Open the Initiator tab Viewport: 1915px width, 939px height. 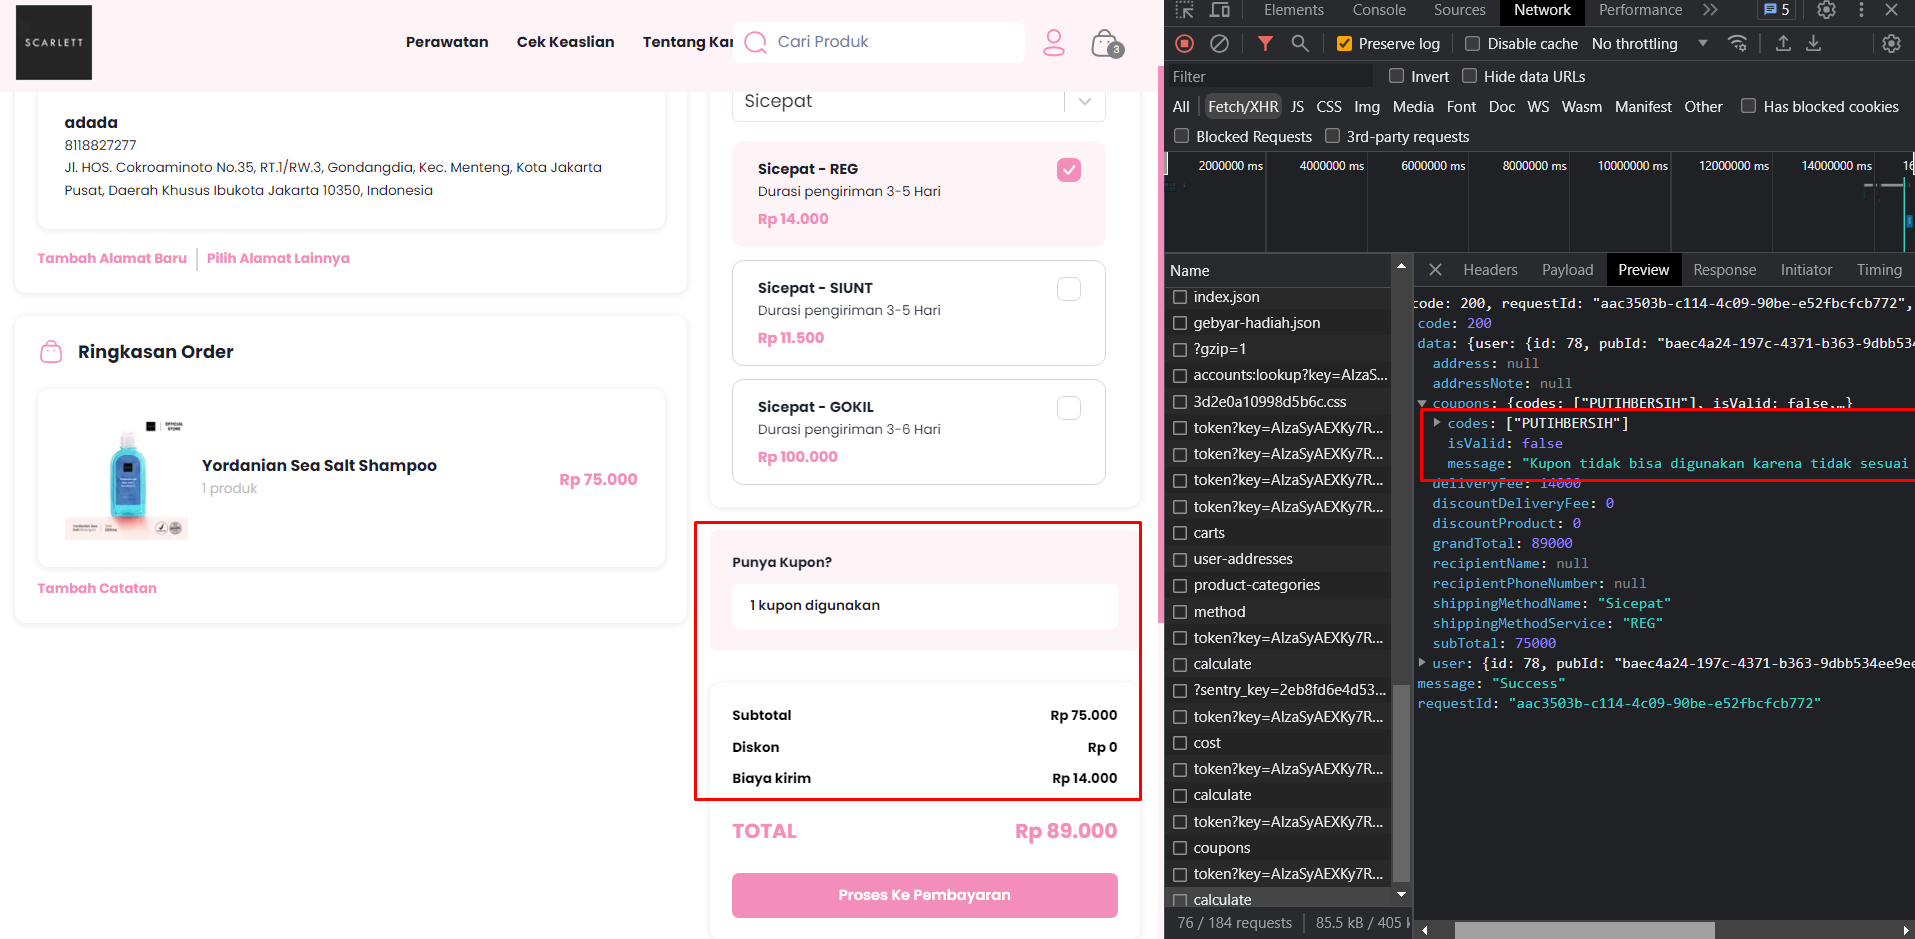[x=1806, y=270]
